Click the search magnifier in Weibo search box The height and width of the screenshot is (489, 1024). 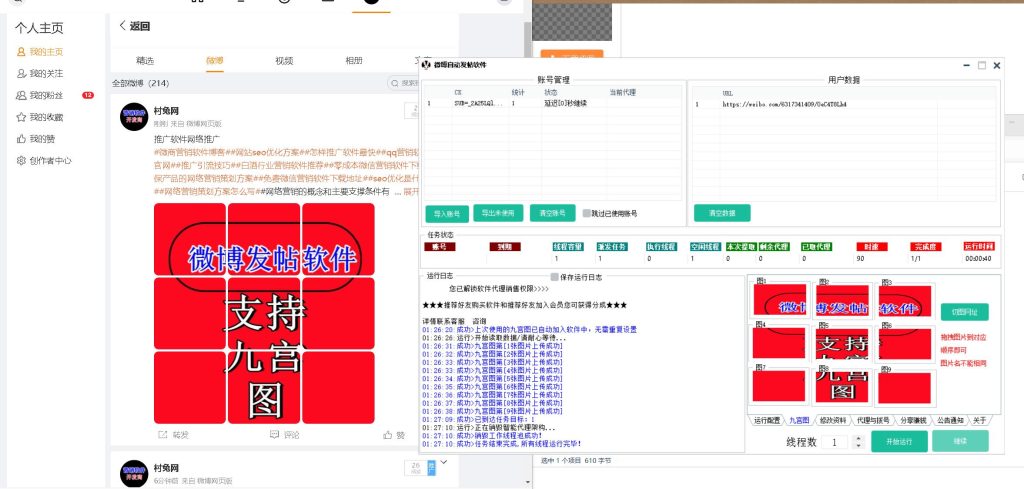click(x=394, y=83)
